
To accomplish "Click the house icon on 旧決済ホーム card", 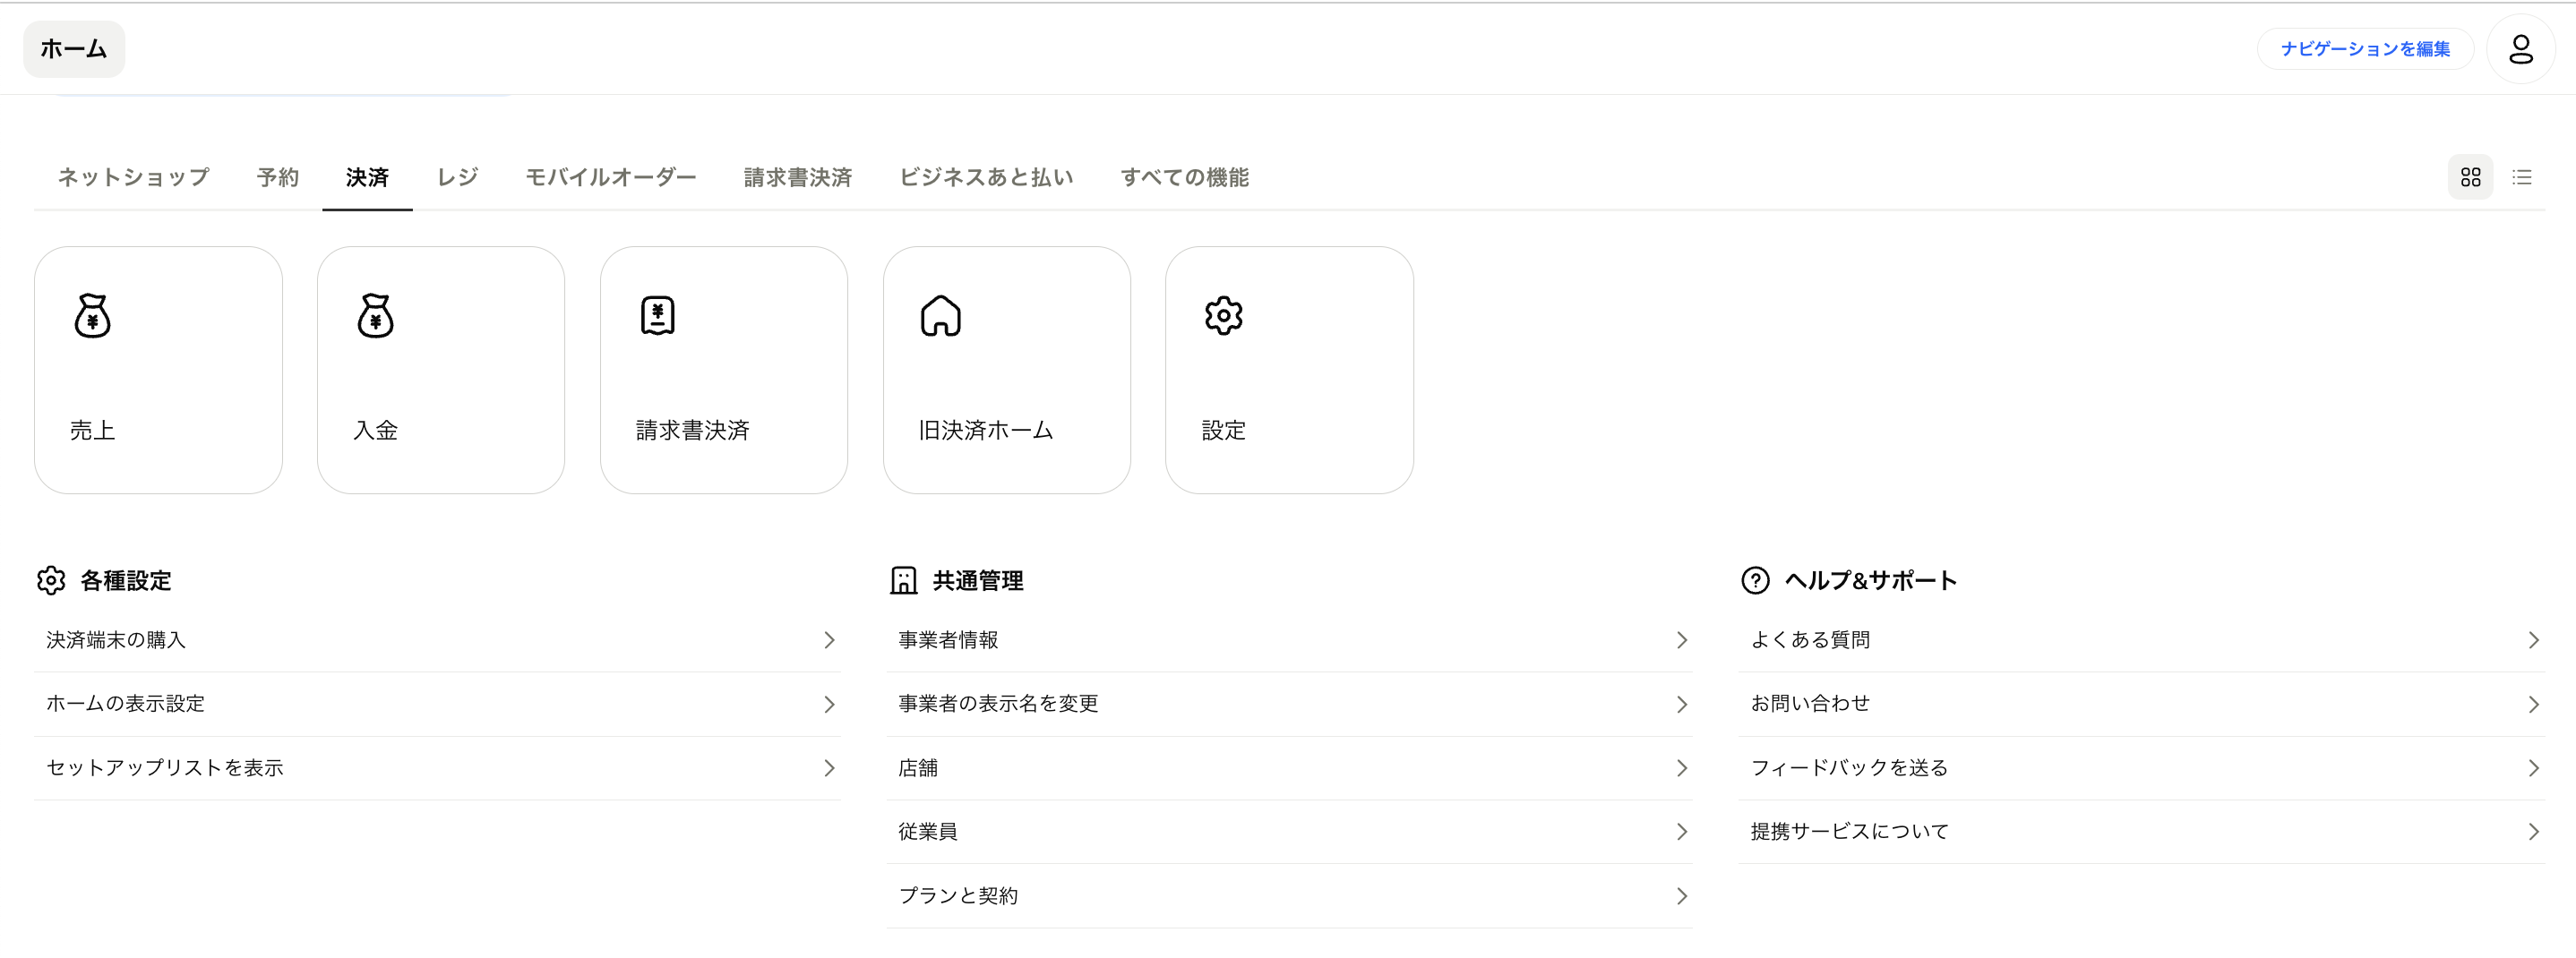I will 941,316.
